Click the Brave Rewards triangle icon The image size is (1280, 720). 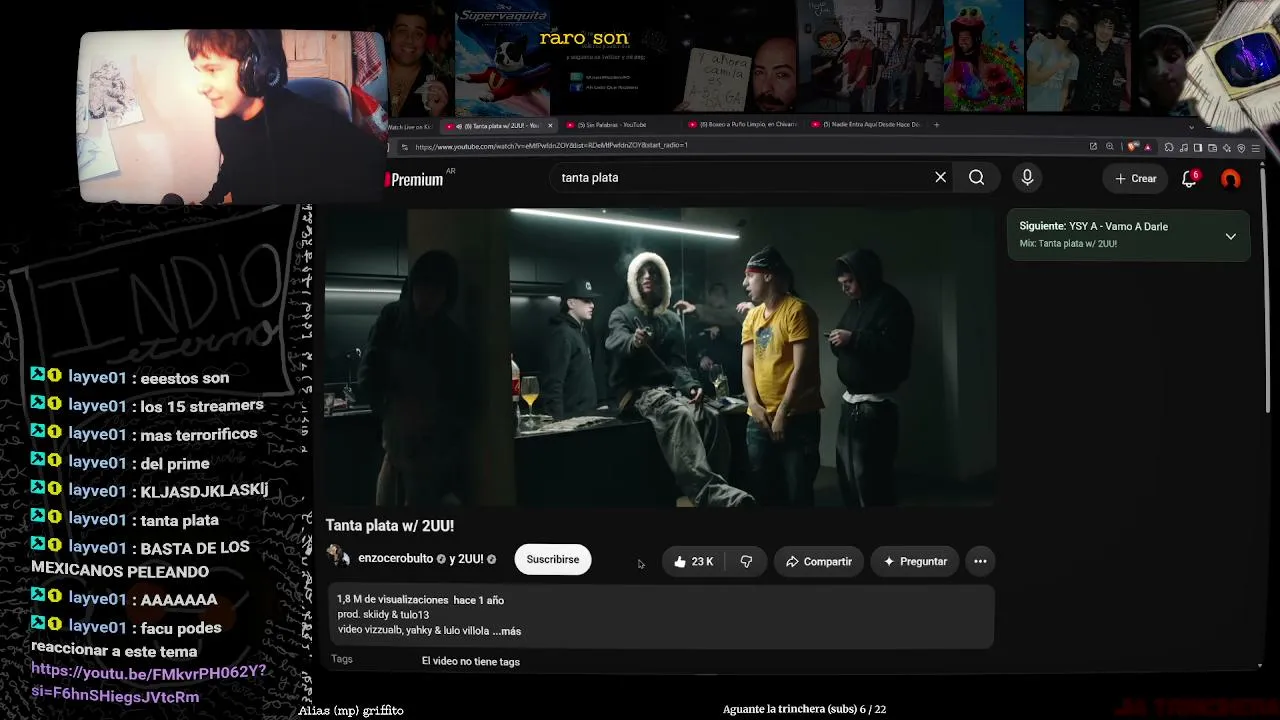click(1147, 147)
